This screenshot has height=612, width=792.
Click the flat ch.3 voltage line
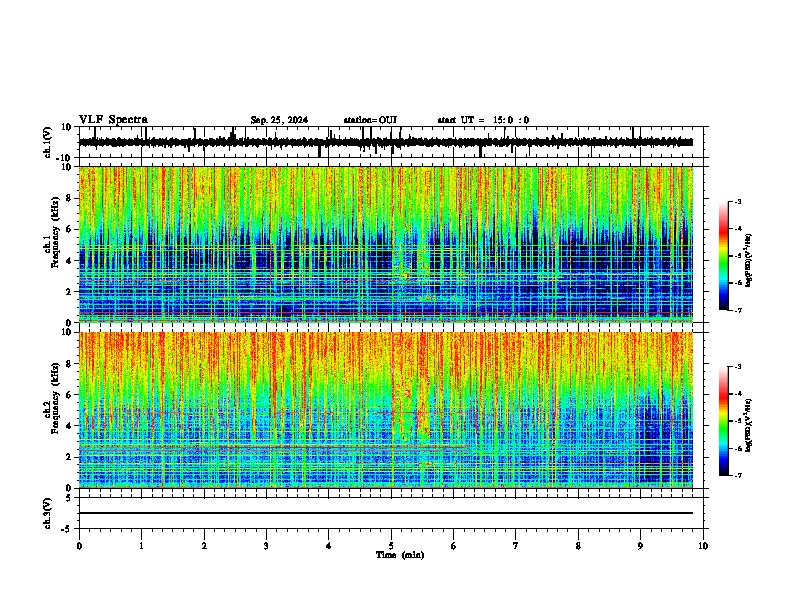[x=386, y=513]
